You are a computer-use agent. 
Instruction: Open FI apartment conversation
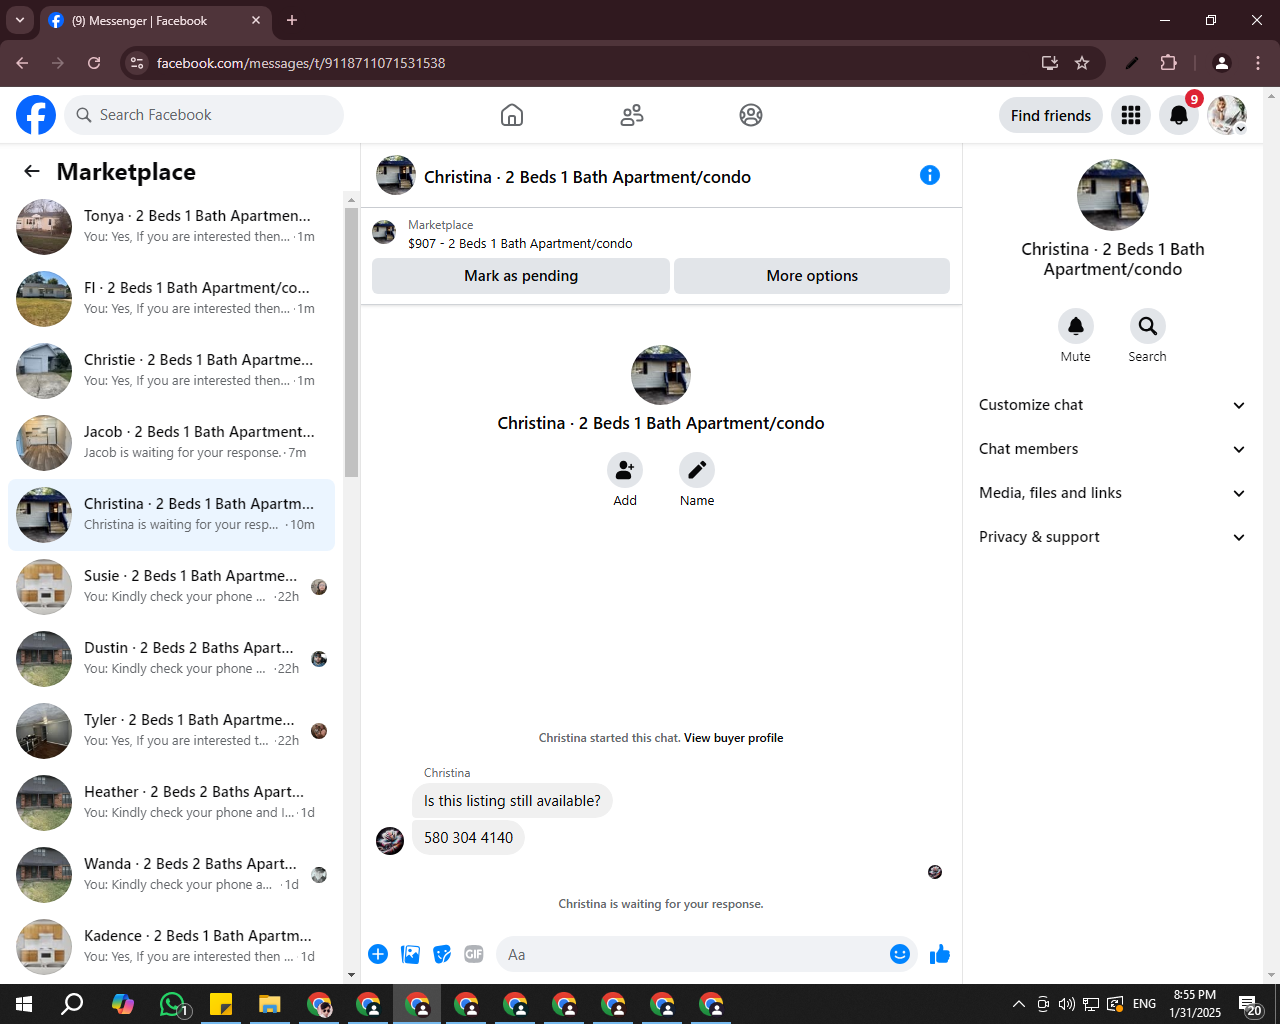(171, 299)
